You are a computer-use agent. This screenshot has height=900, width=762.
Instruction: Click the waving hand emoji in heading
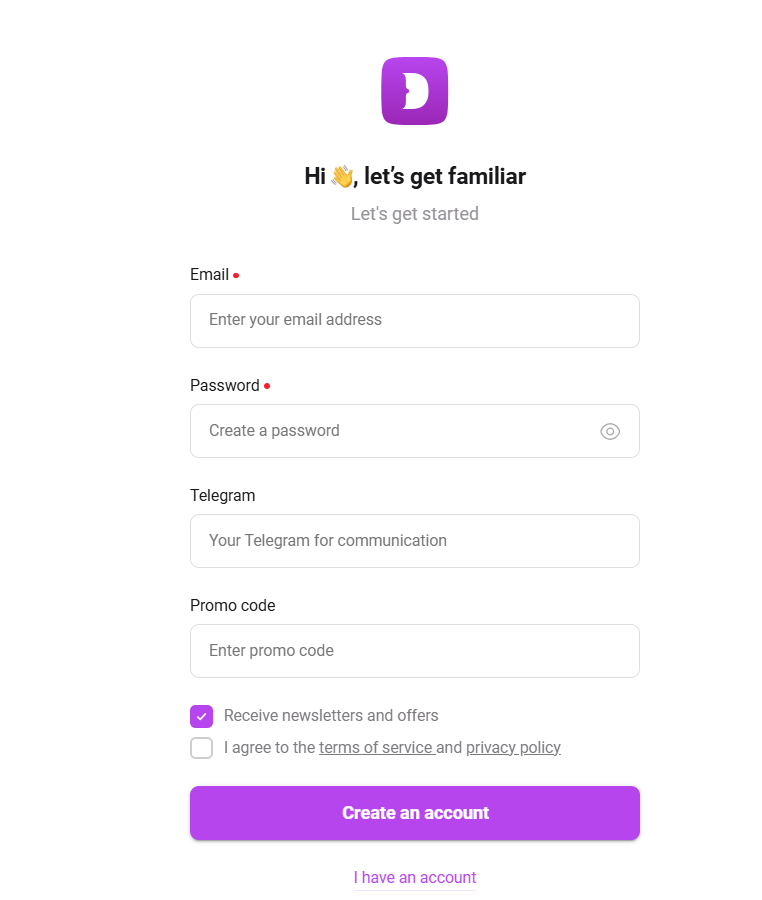[342, 177]
